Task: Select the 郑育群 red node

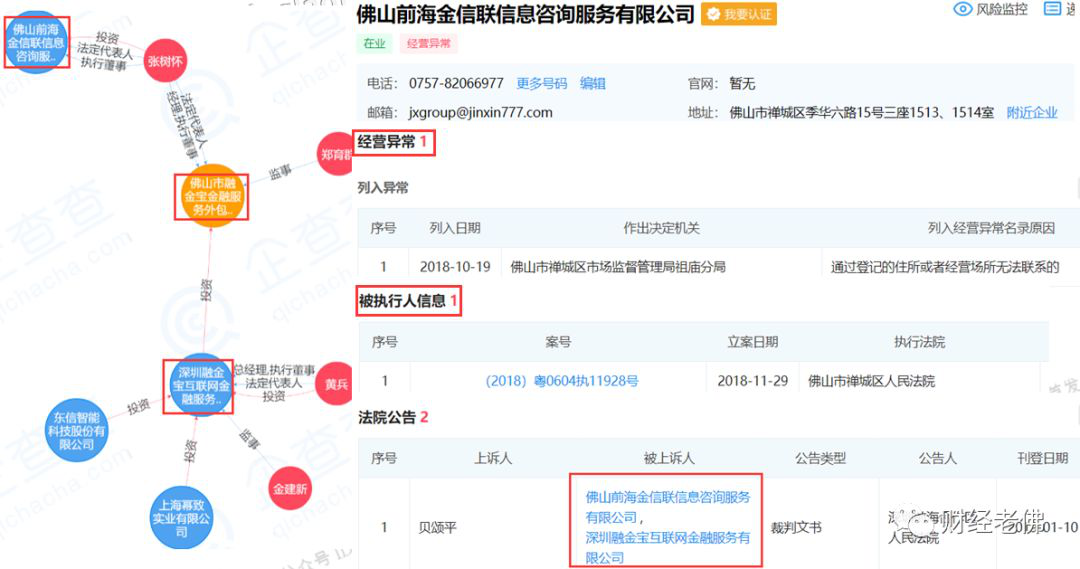Action: [335, 154]
